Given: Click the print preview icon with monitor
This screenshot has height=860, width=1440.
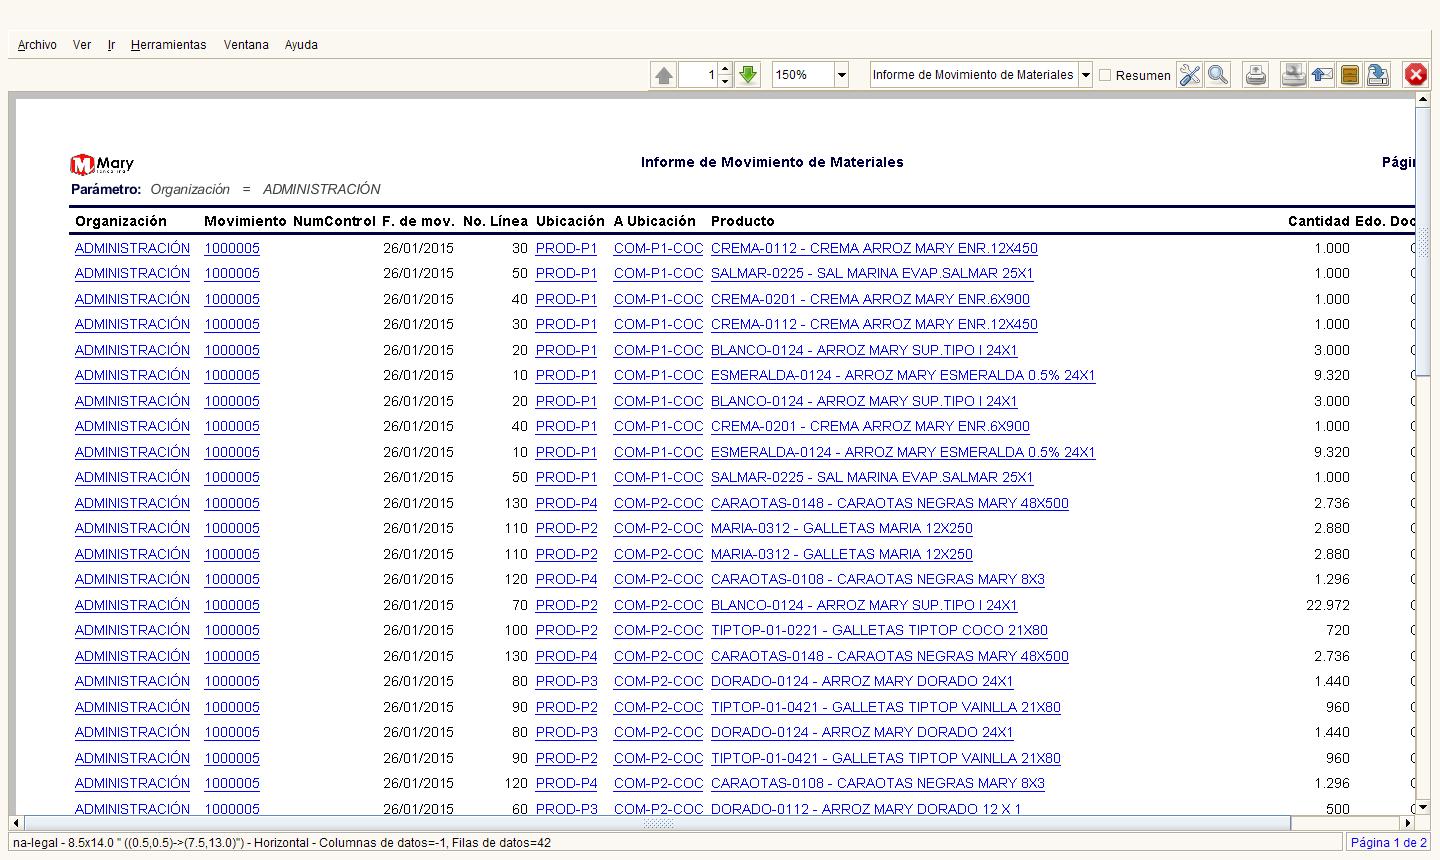Looking at the screenshot, I should pos(1294,75).
